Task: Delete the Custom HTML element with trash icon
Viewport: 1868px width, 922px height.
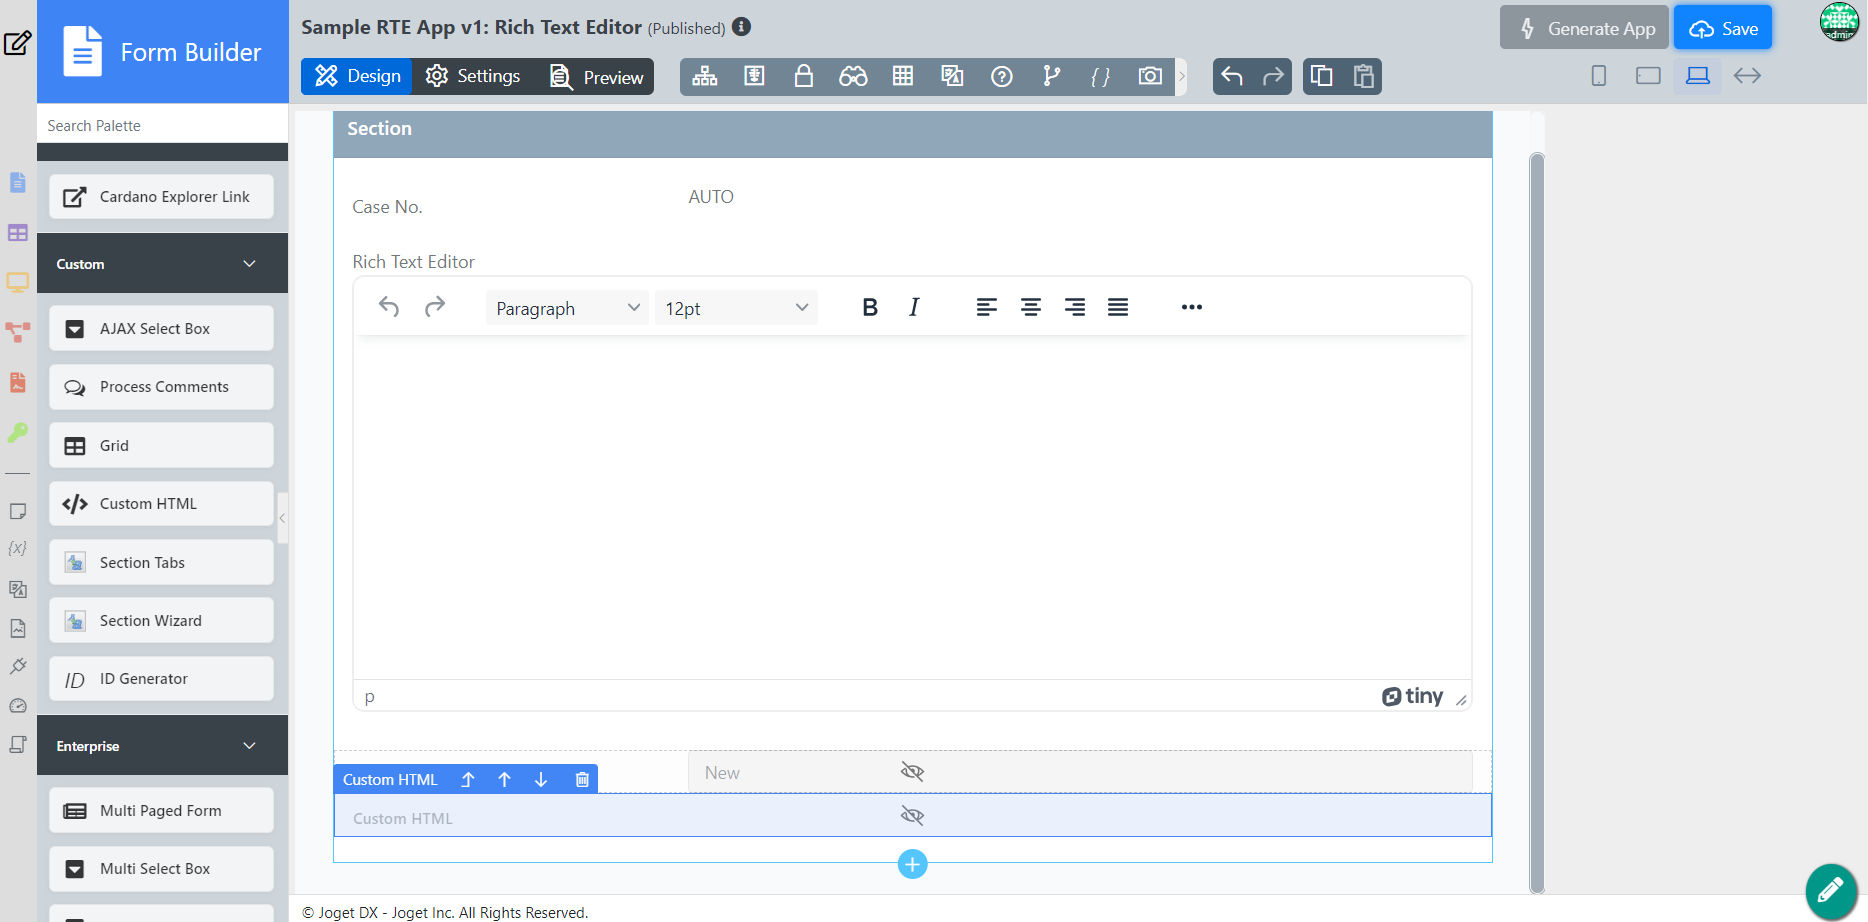Action: pyautogui.click(x=582, y=780)
